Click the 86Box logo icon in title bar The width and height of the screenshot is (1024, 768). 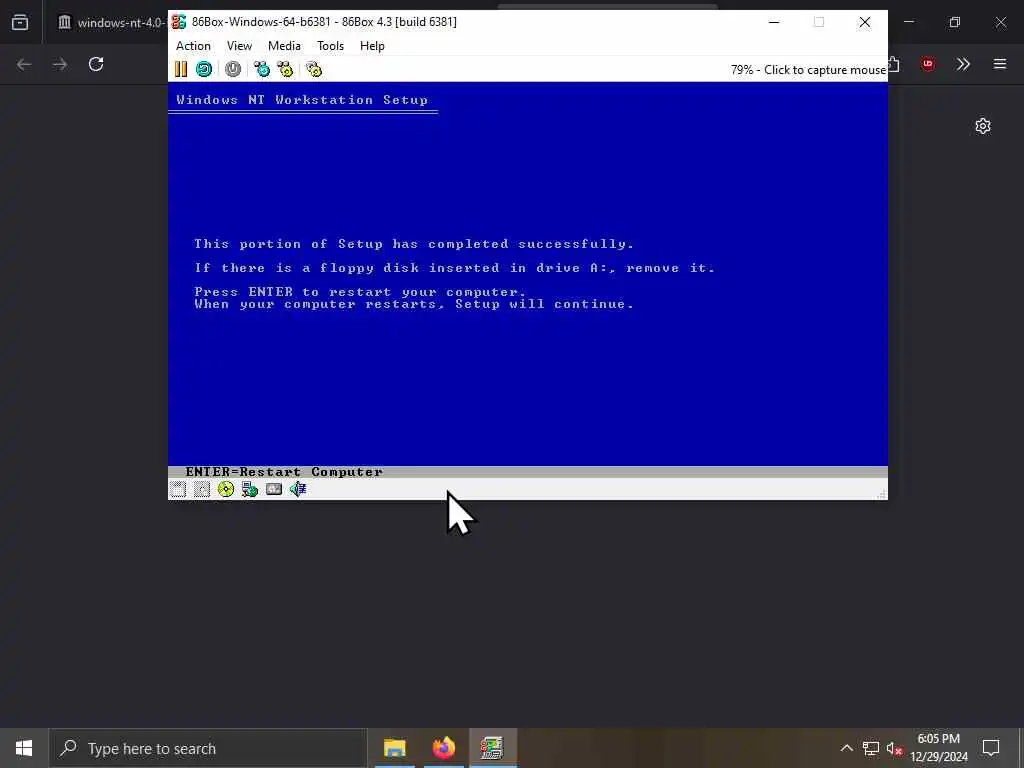[x=178, y=22]
